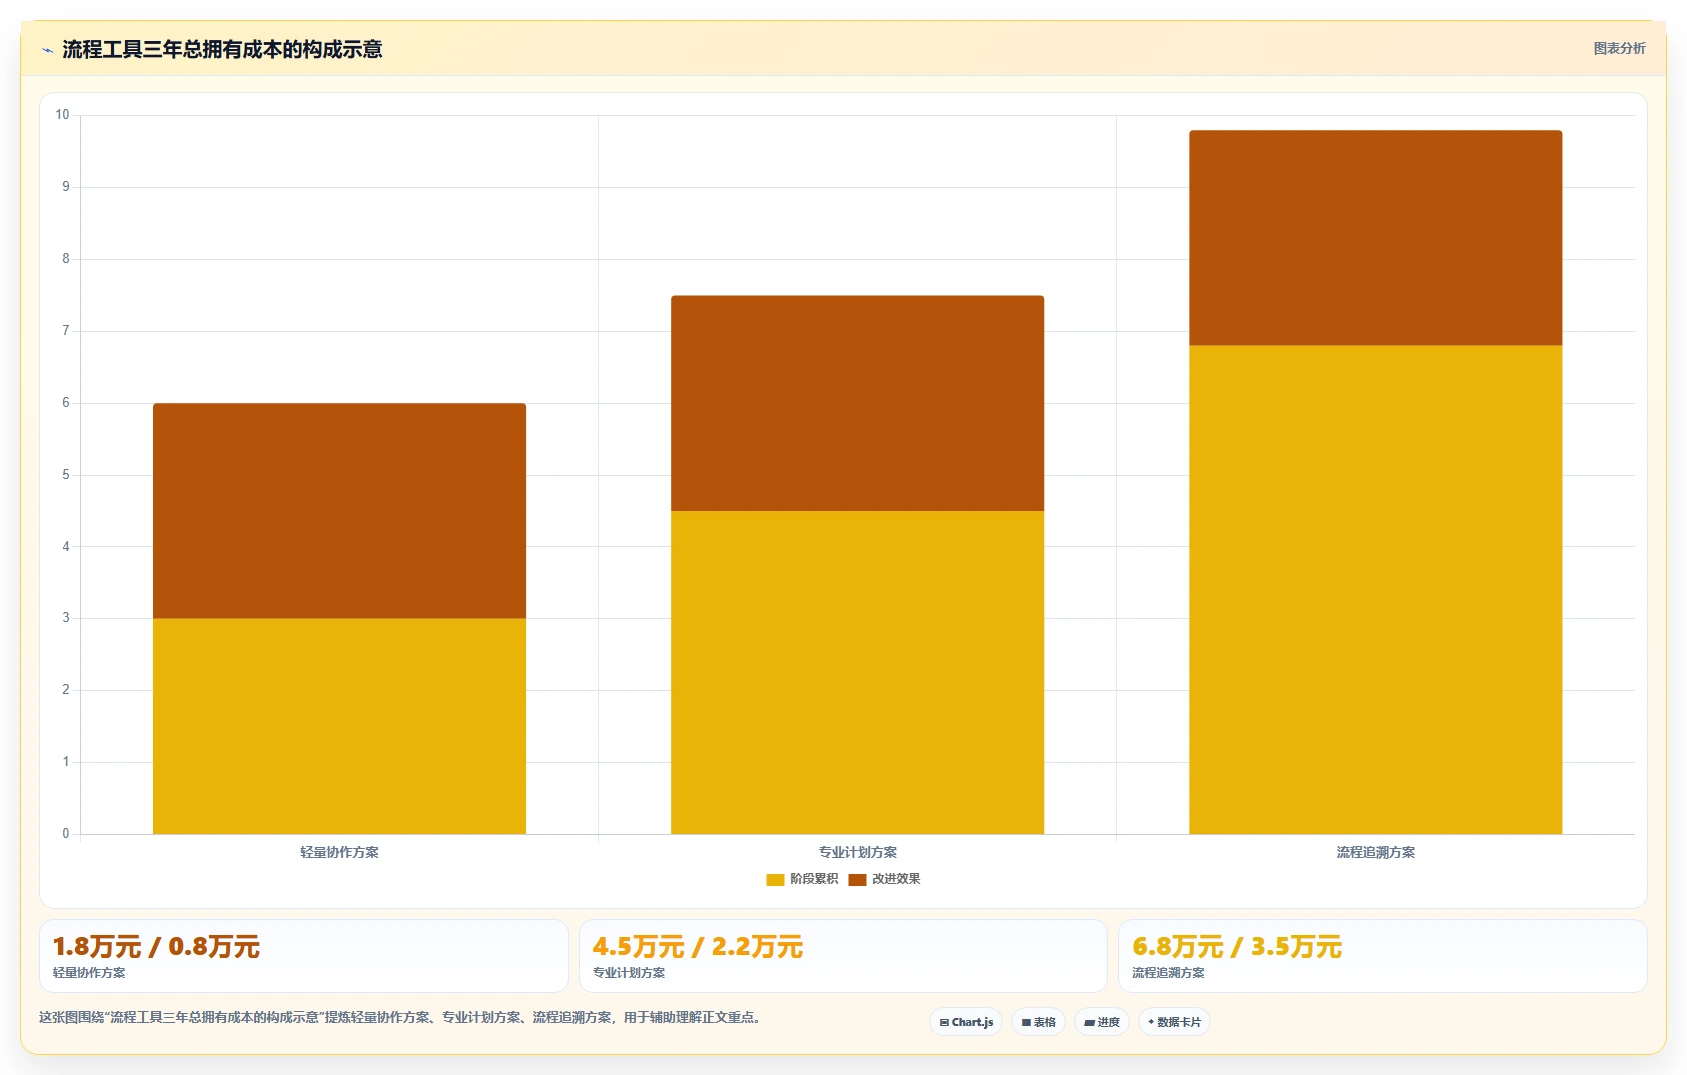Click the description text starting 这张图围绕
This screenshot has width=1687, height=1075.
[x=402, y=1018]
